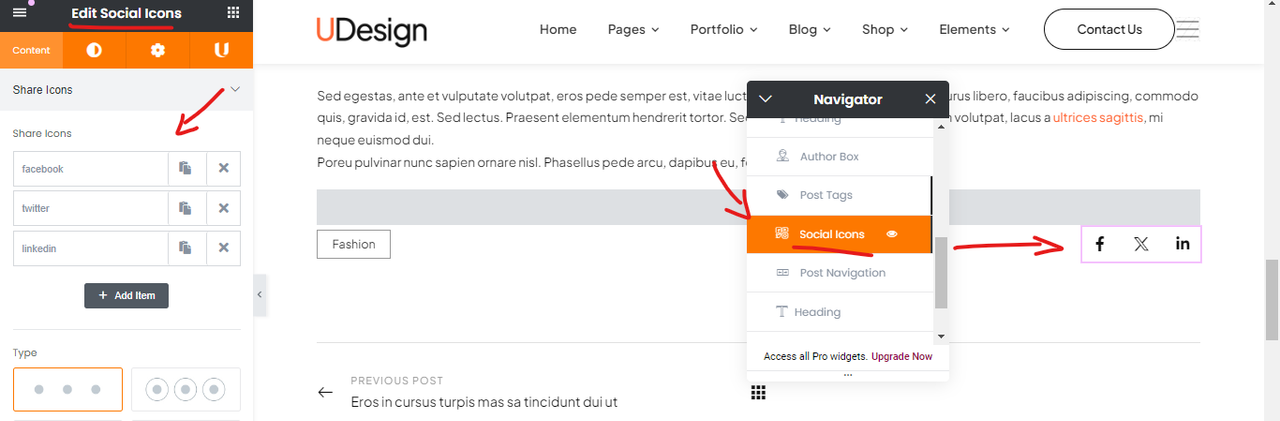Click the X (Twitter) share icon
The height and width of the screenshot is (421, 1280).
point(1141,244)
